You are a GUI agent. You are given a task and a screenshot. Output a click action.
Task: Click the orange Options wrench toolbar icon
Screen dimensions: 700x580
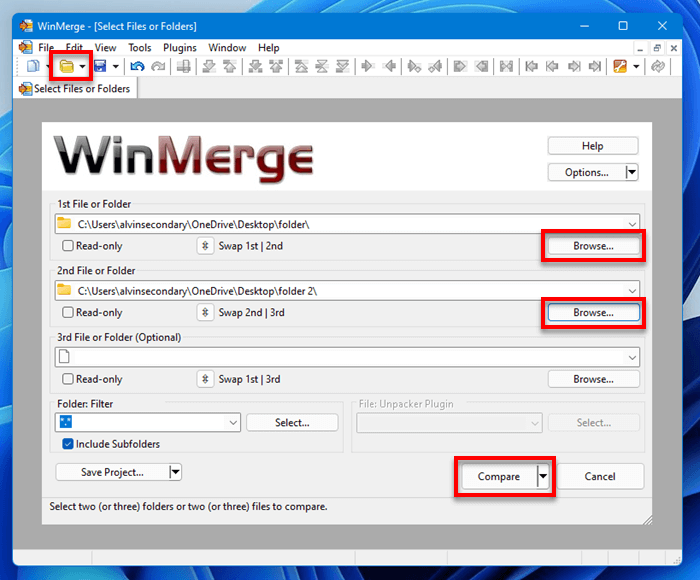coord(620,67)
